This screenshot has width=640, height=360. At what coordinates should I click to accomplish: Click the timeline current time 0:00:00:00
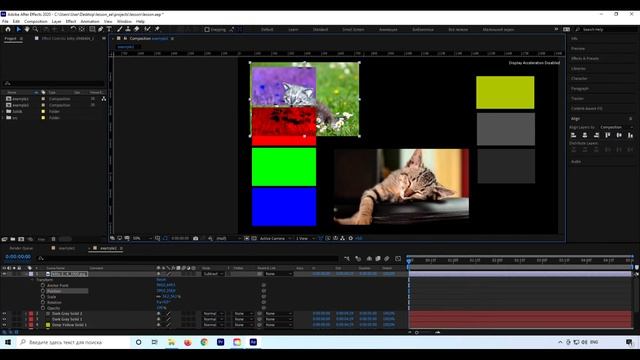point(18,257)
